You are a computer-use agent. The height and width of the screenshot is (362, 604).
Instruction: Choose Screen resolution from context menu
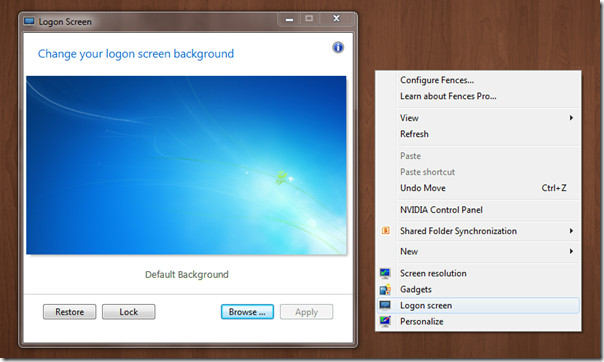[x=478, y=273]
